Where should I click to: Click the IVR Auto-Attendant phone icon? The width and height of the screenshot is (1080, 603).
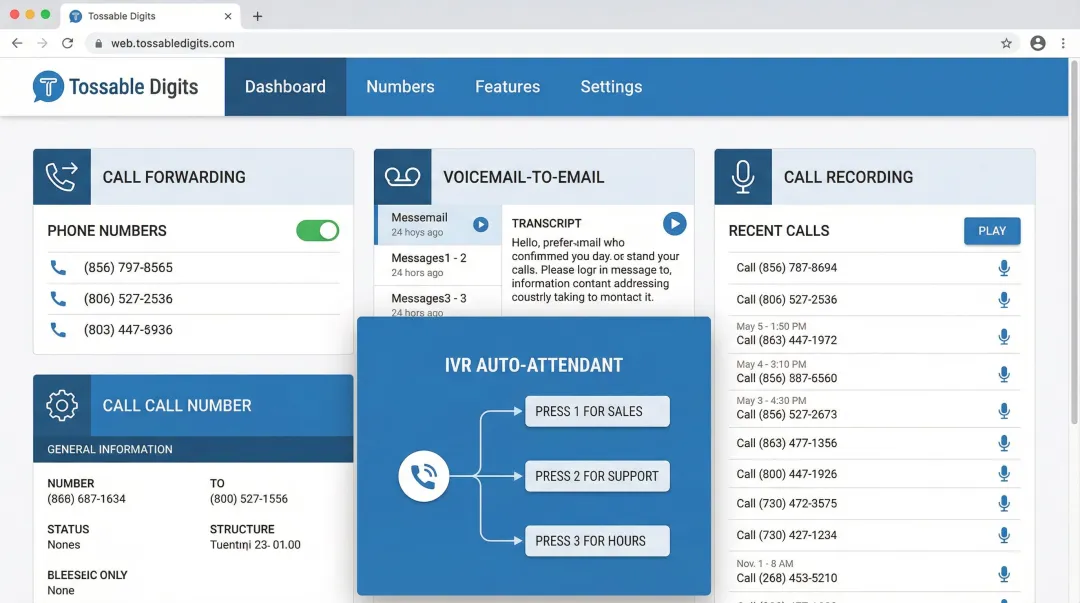pyautogui.click(x=423, y=476)
